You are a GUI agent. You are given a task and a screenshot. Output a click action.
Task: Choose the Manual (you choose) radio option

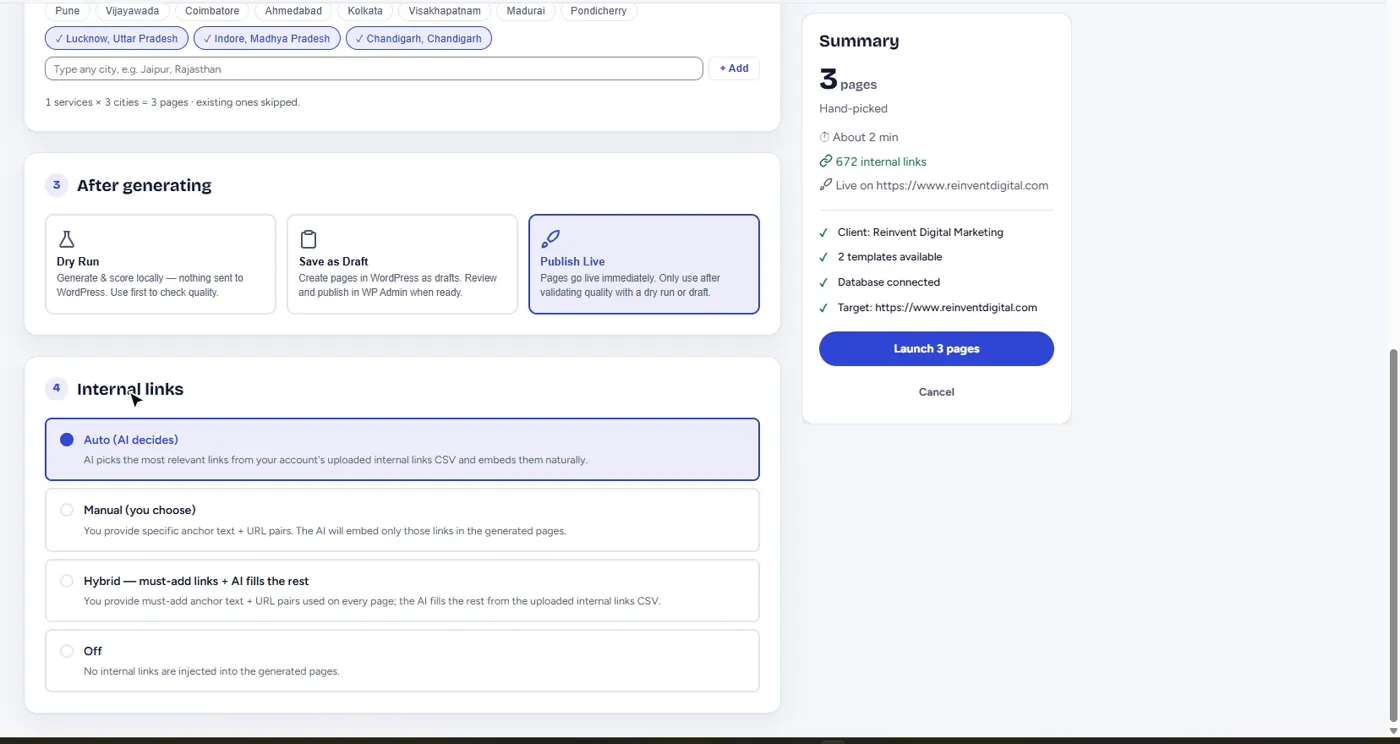tap(67, 510)
